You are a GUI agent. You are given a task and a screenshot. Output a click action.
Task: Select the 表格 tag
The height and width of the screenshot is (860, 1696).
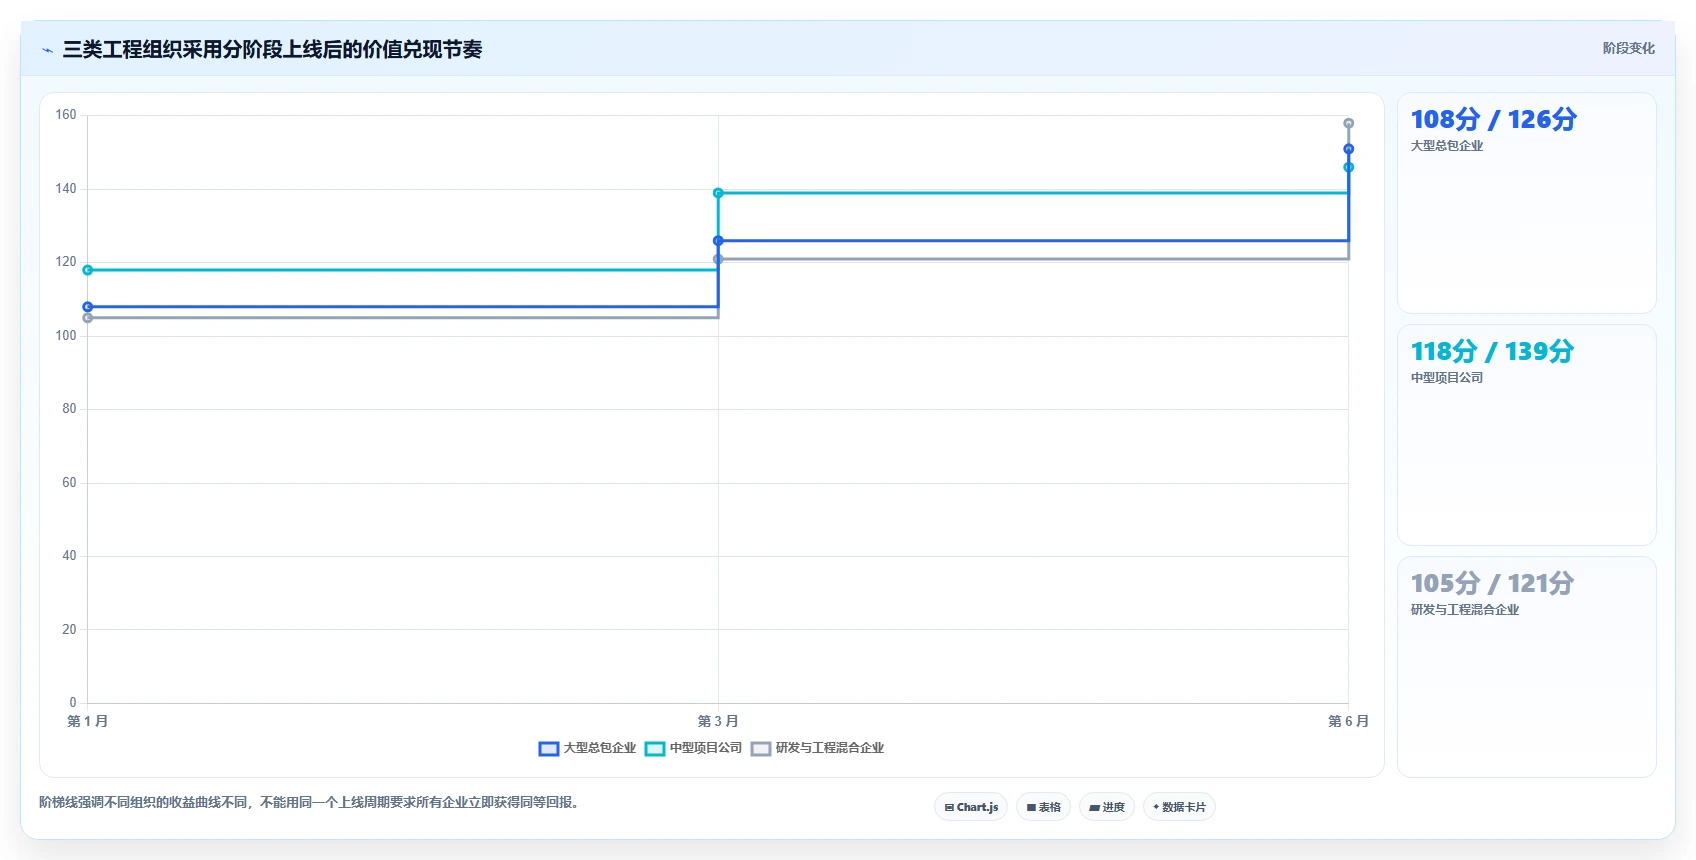[1044, 807]
